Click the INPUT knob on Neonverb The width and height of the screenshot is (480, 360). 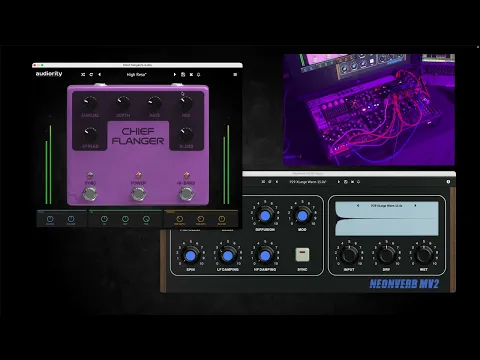click(349, 256)
